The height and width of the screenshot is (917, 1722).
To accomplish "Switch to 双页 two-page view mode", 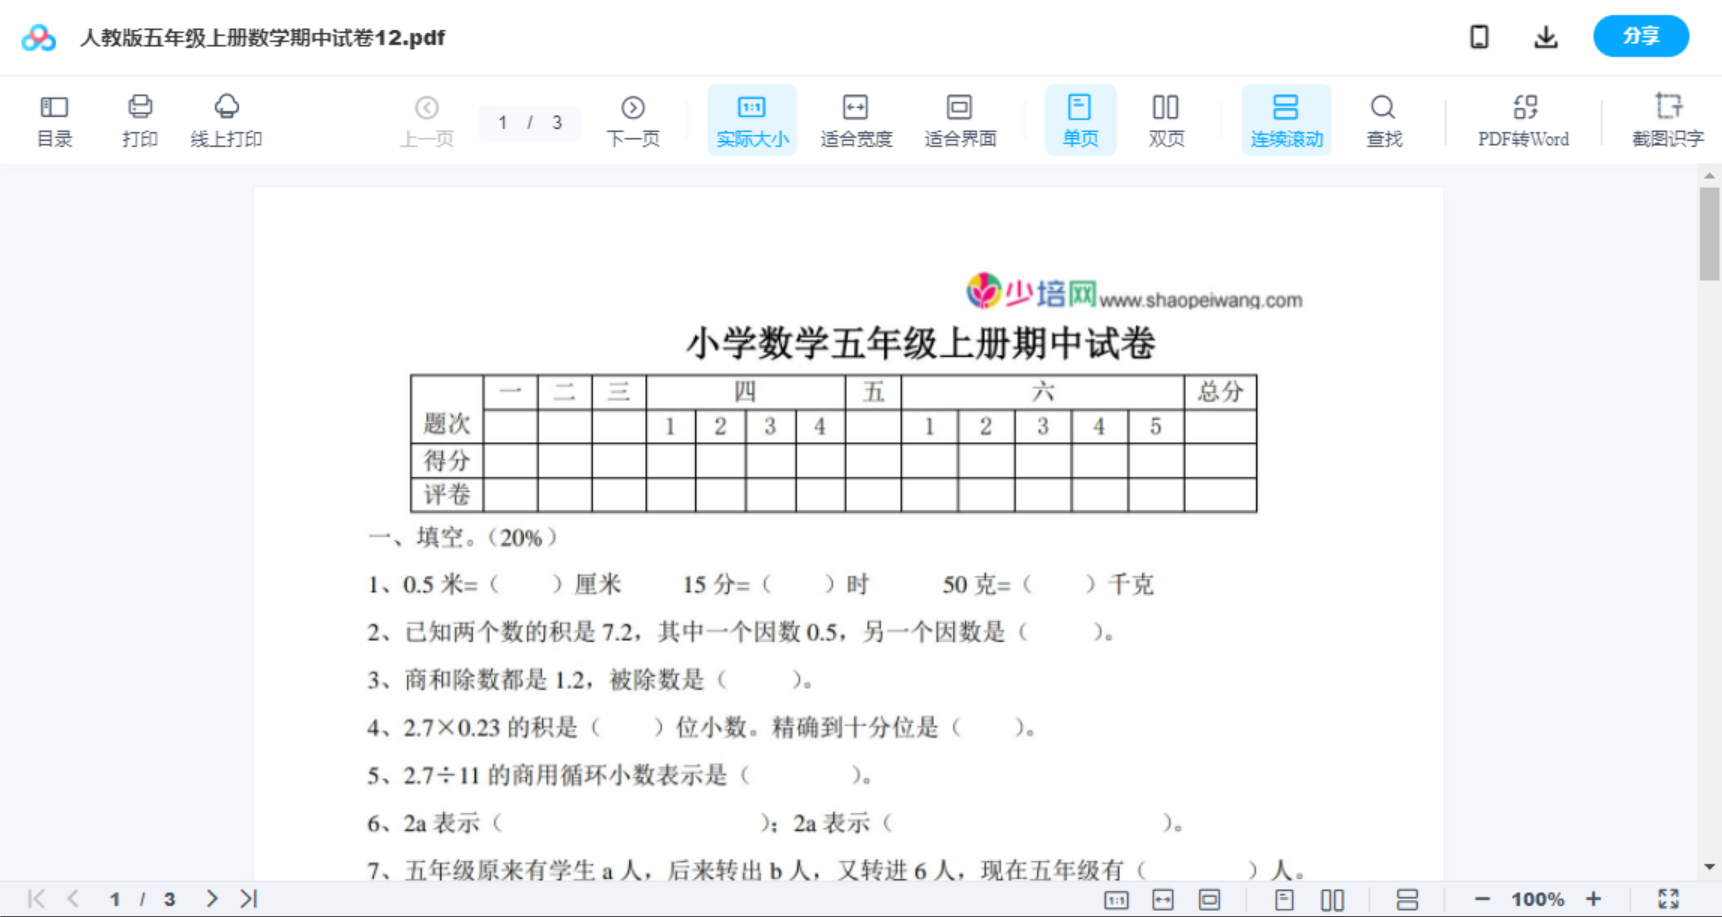I will point(1166,119).
